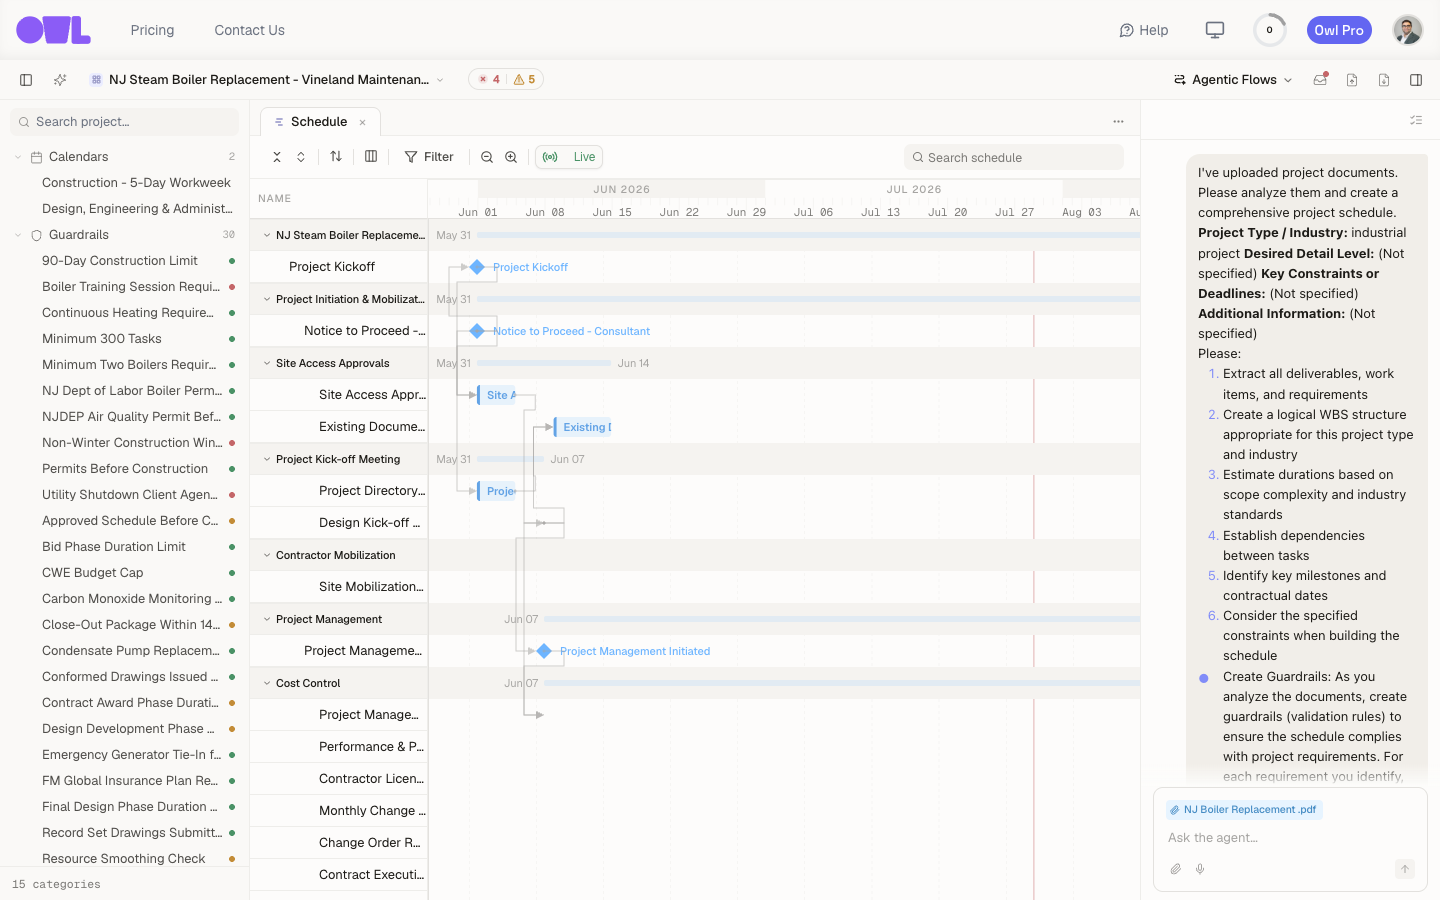Viewport: 1440px width, 900px height.
Task: Click the Existing Documents task bar
Action: pyautogui.click(x=583, y=427)
